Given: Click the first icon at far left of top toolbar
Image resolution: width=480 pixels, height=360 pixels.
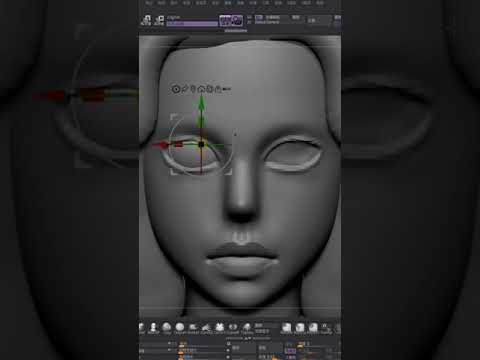Looking at the screenshot, I should coord(146,20).
